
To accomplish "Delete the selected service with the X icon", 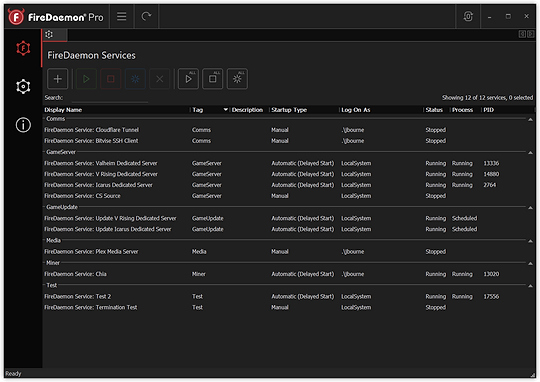I will [159, 79].
